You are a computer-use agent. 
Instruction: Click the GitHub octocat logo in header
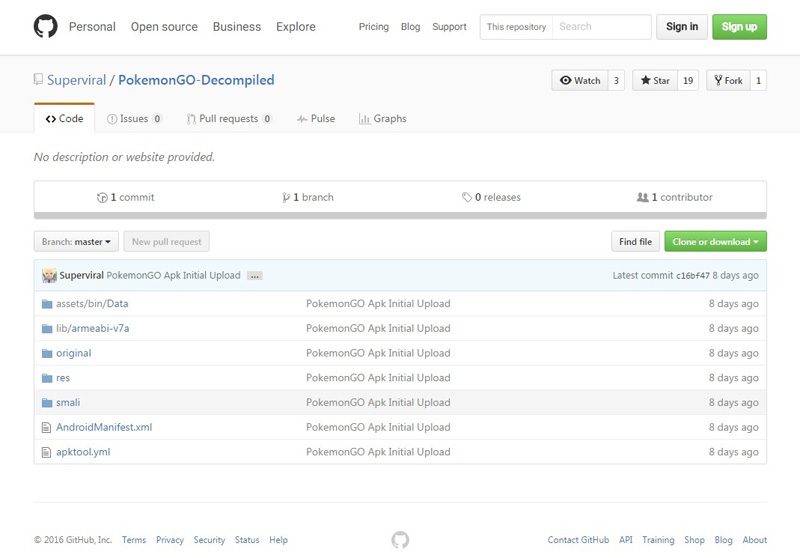[x=45, y=26]
